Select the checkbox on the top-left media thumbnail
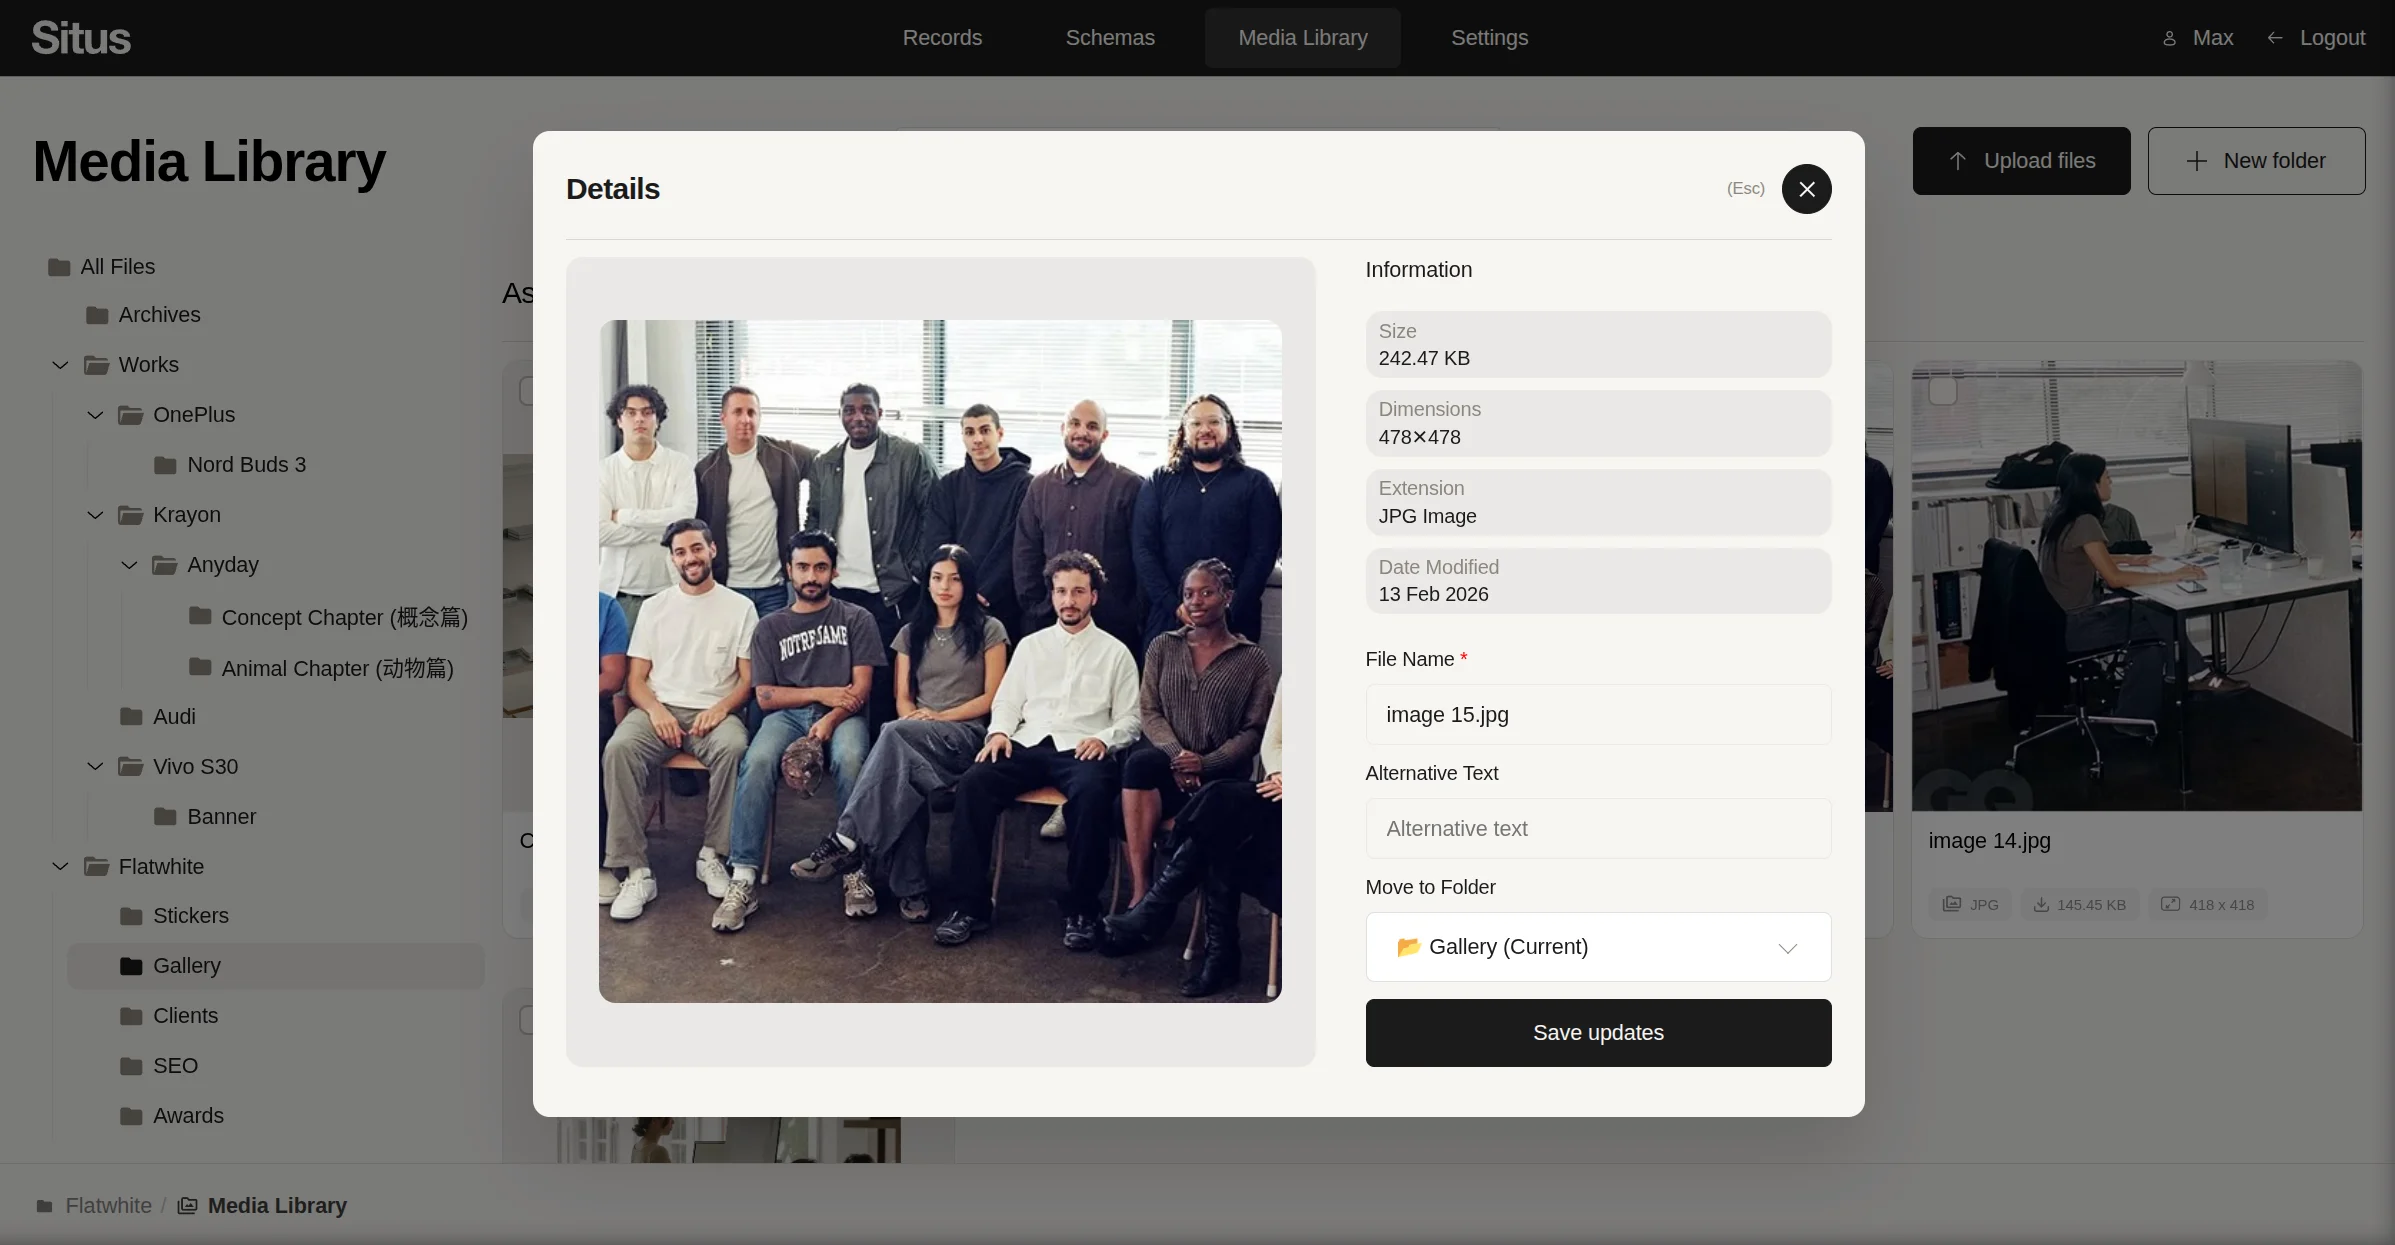2395x1245 pixels. pyautogui.click(x=527, y=391)
